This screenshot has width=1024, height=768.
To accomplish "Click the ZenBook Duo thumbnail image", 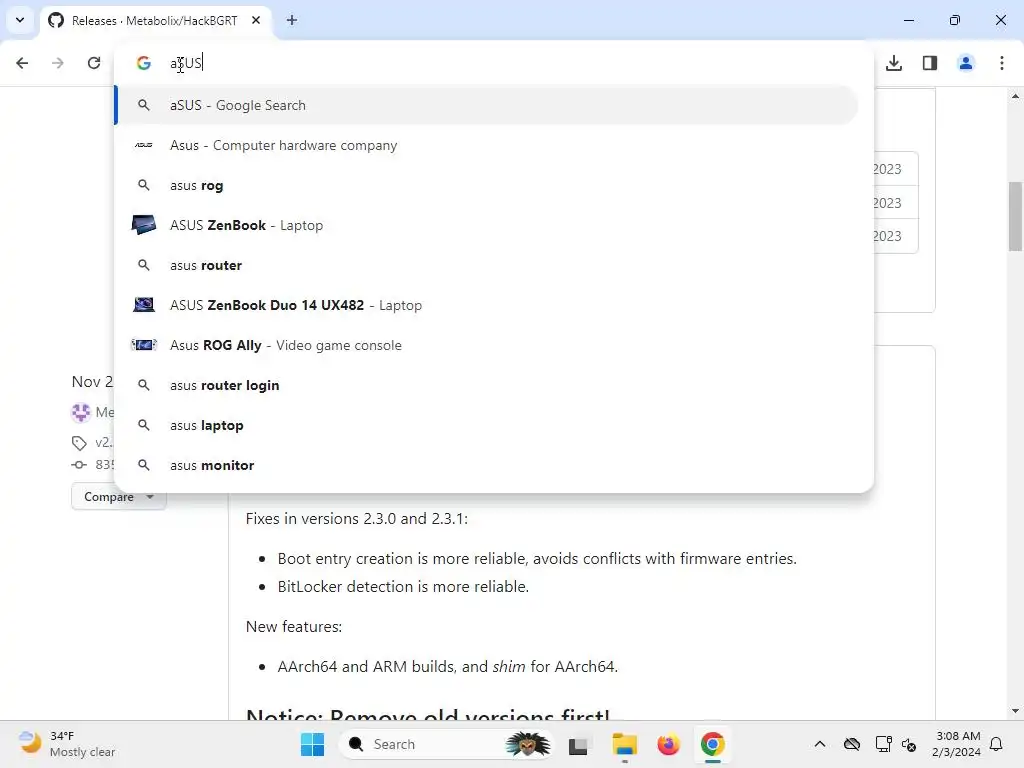I will (144, 304).
